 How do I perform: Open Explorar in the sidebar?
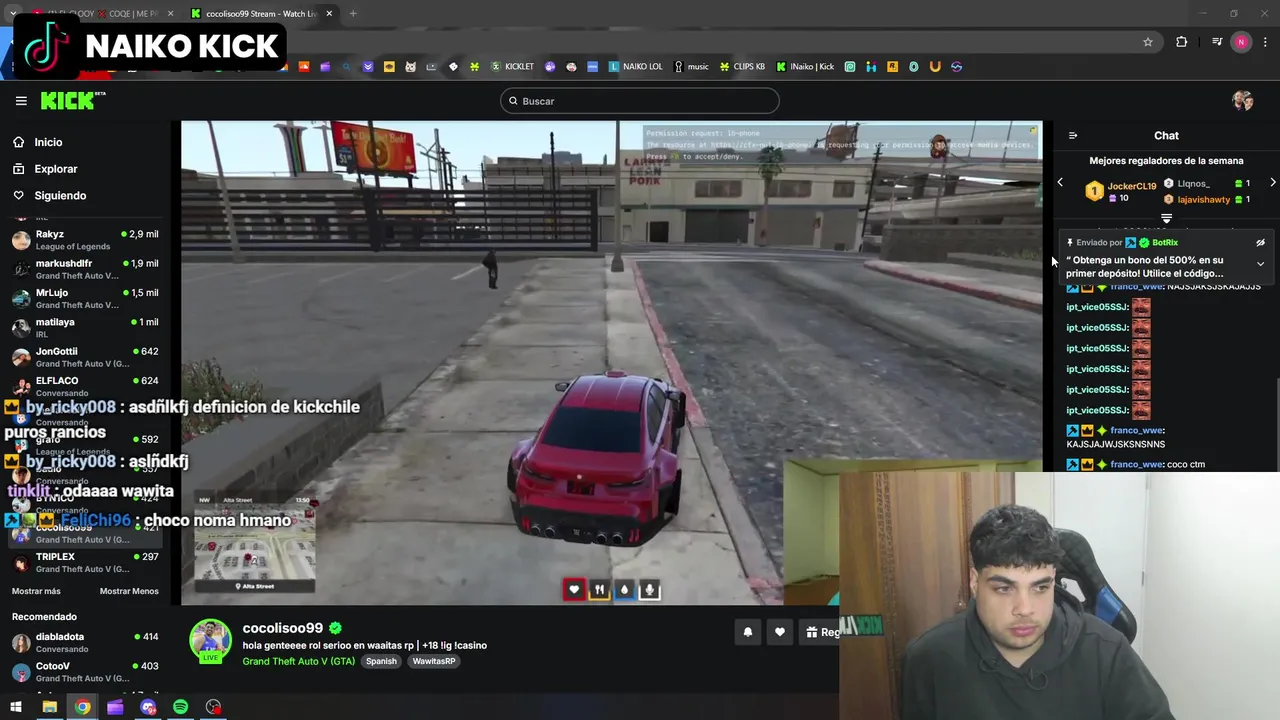click(55, 169)
